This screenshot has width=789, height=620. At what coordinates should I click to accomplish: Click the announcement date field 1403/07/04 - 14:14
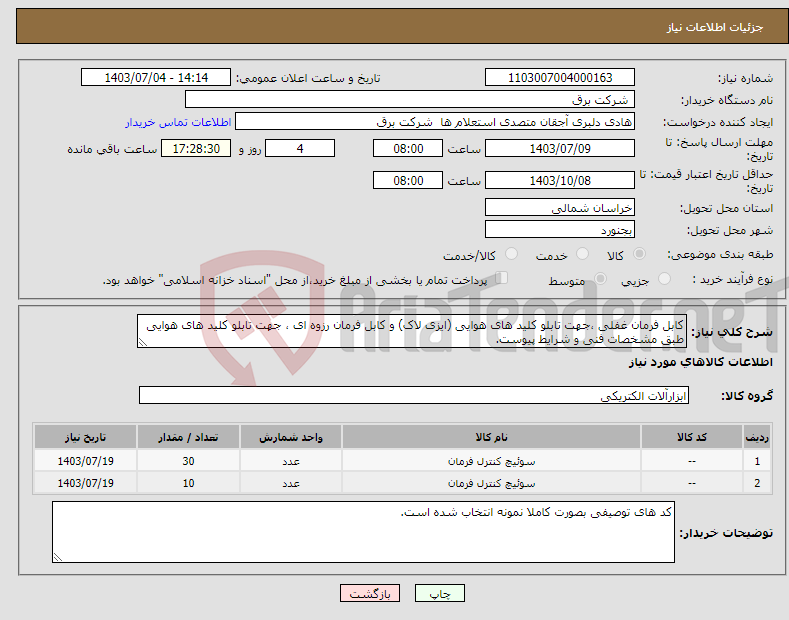click(x=156, y=78)
